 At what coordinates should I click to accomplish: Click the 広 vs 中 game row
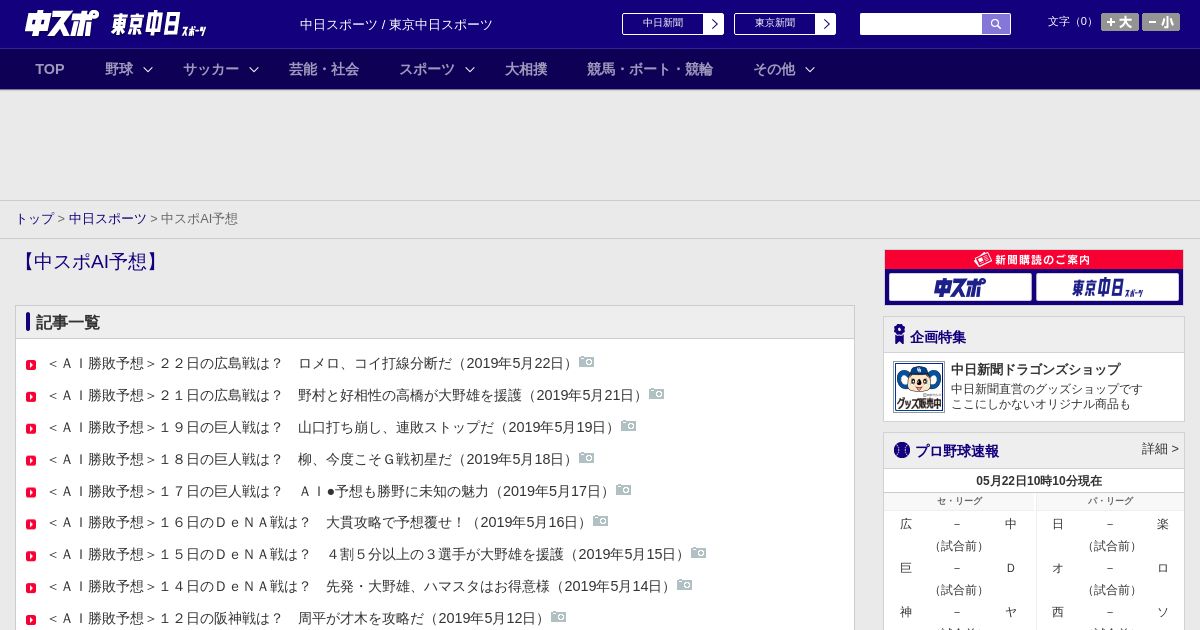click(959, 524)
